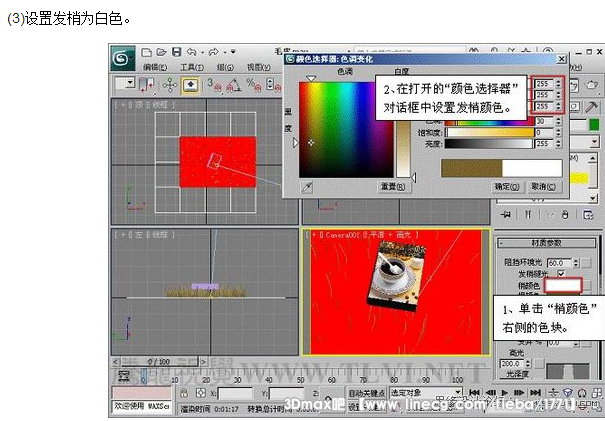Viewport: 605px width, 421px height.
Task: Click Show End Result toggle icon
Action: point(528,215)
